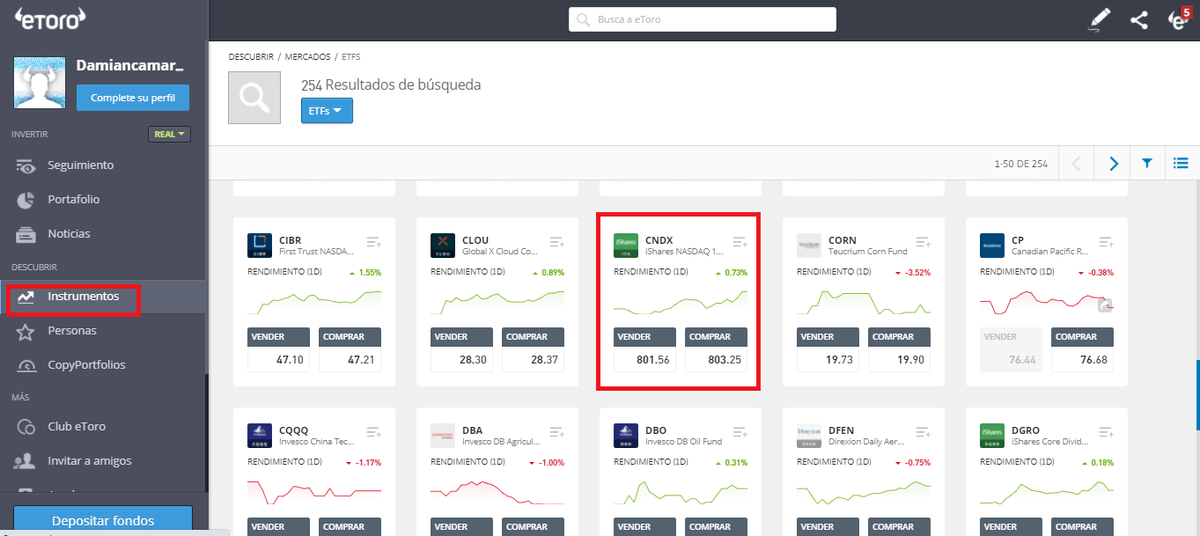The width and height of the screenshot is (1200, 536).
Task: Open Club eToro in sidebar
Action: click(x=77, y=427)
